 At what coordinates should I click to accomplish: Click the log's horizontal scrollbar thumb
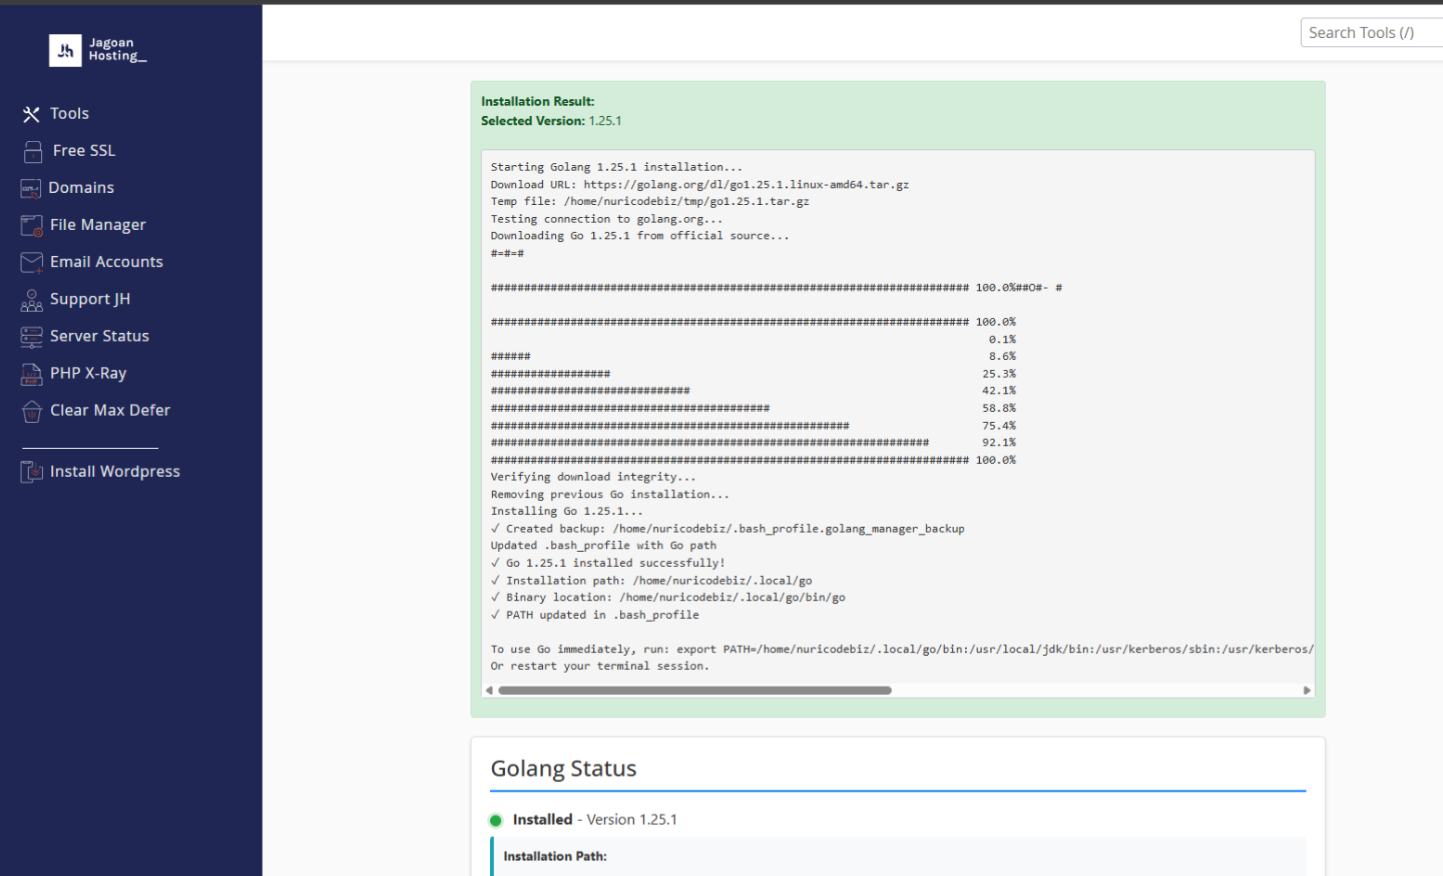point(694,690)
